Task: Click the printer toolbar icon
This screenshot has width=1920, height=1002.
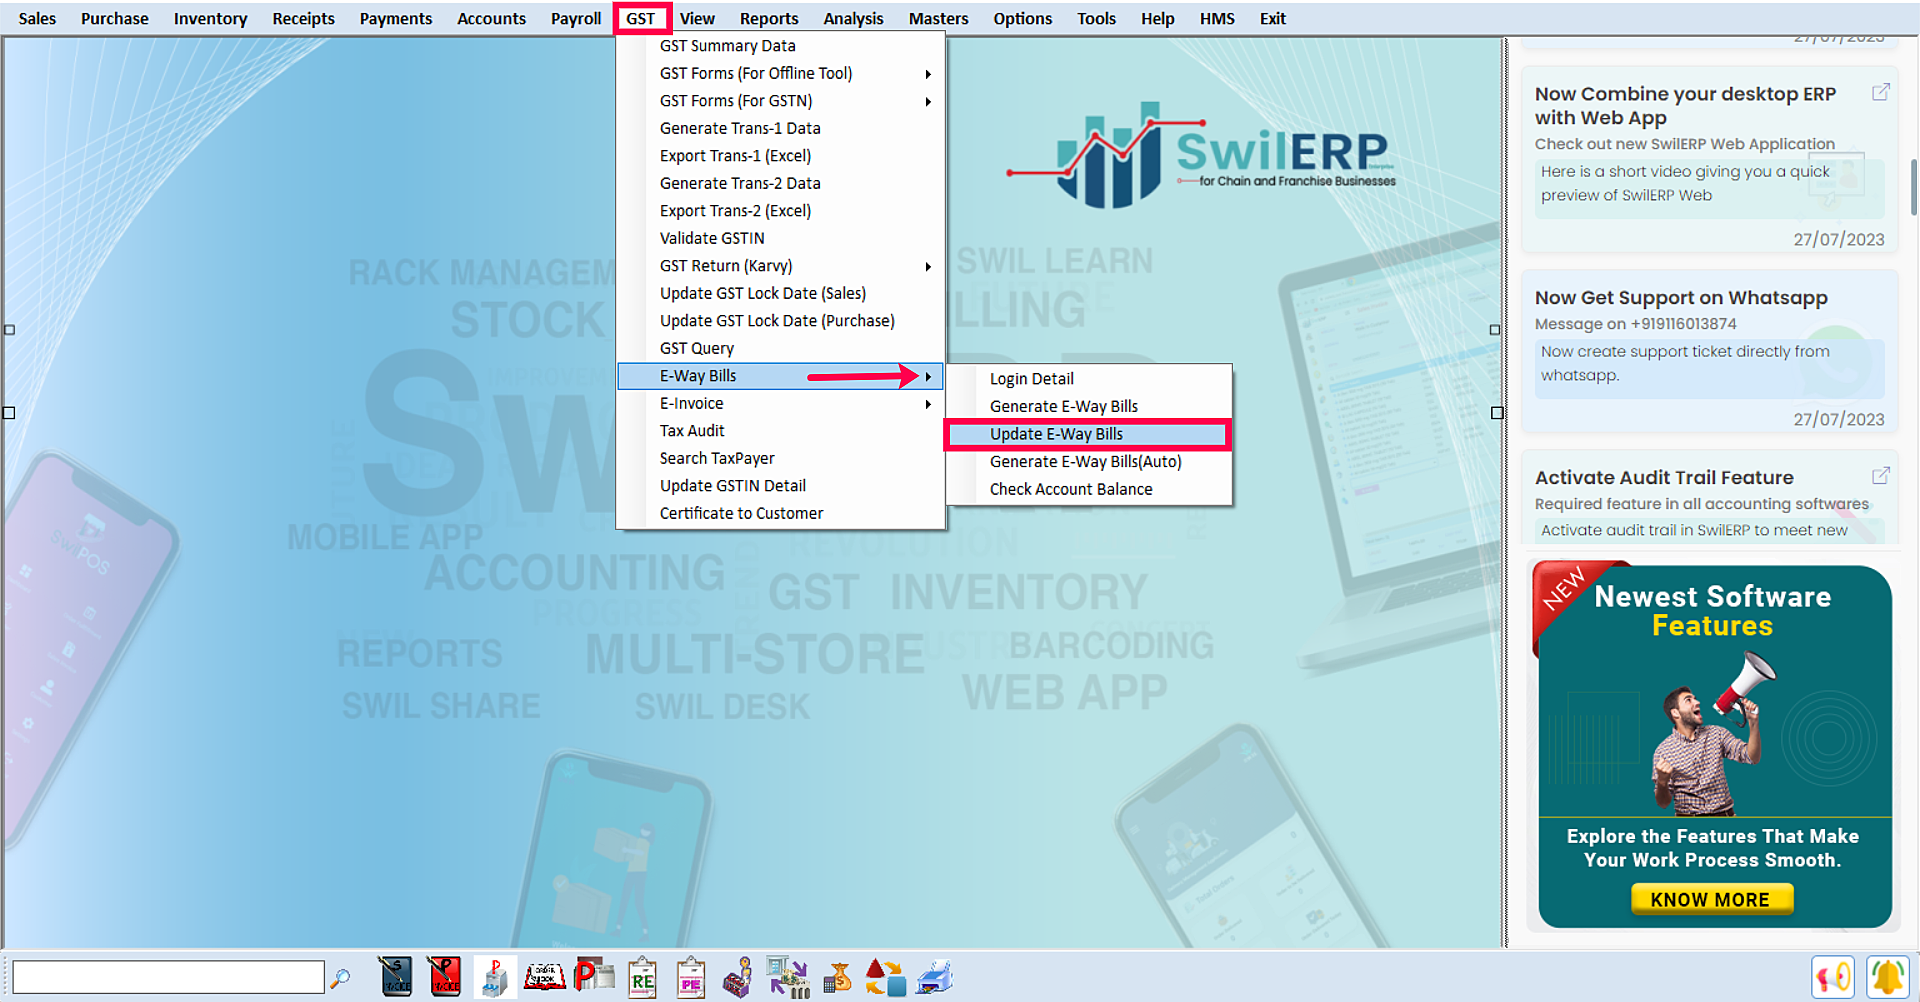Action: point(934,977)
